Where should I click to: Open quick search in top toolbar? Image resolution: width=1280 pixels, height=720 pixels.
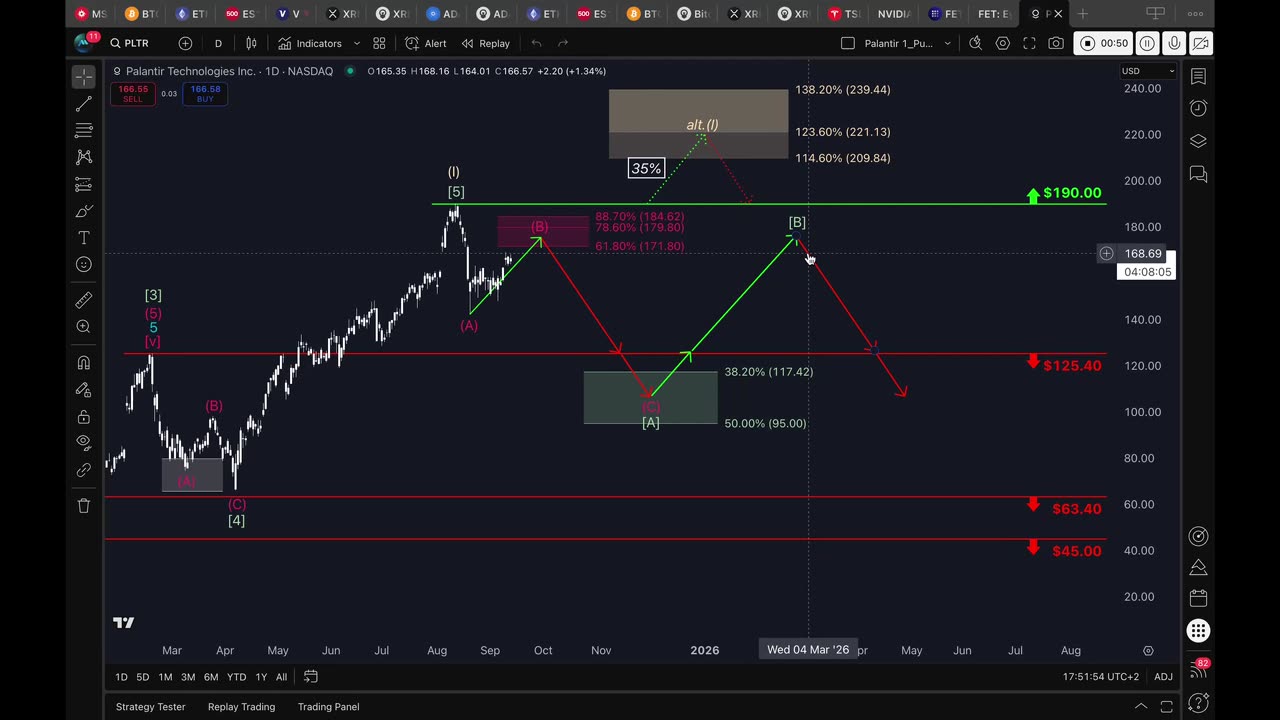[975, 43]
